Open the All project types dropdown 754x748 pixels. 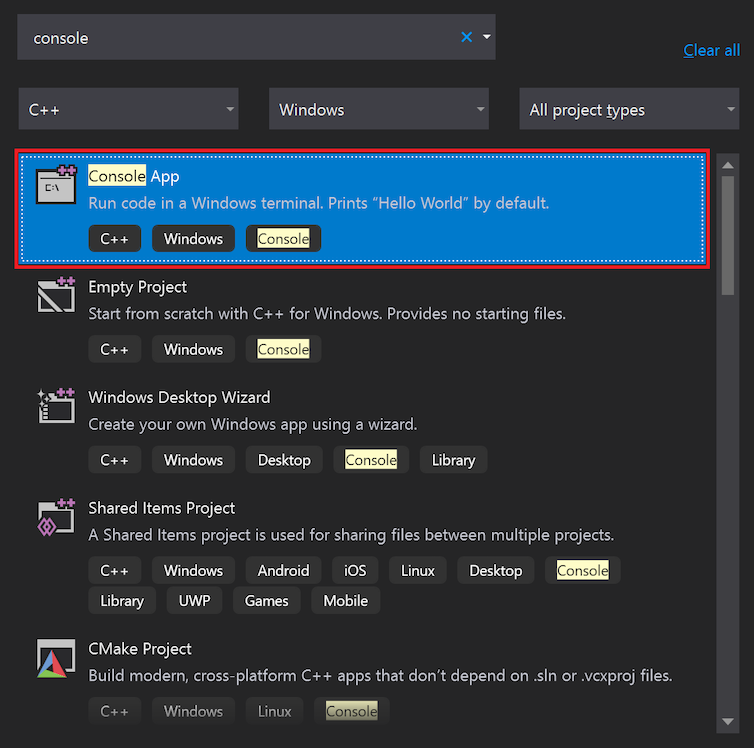[629, 109]
